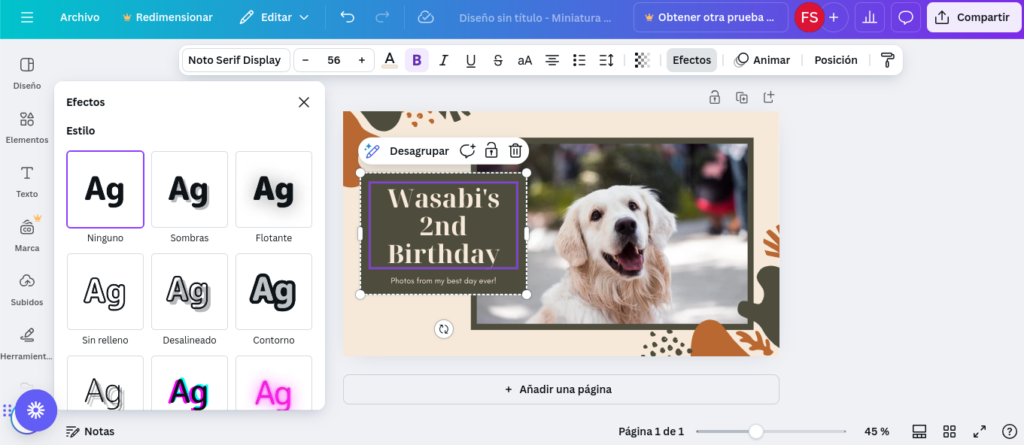Toggle uppercase aA setting
Image resolution: width=1024 pixels, height=445 pixels.
click(525, 60)
